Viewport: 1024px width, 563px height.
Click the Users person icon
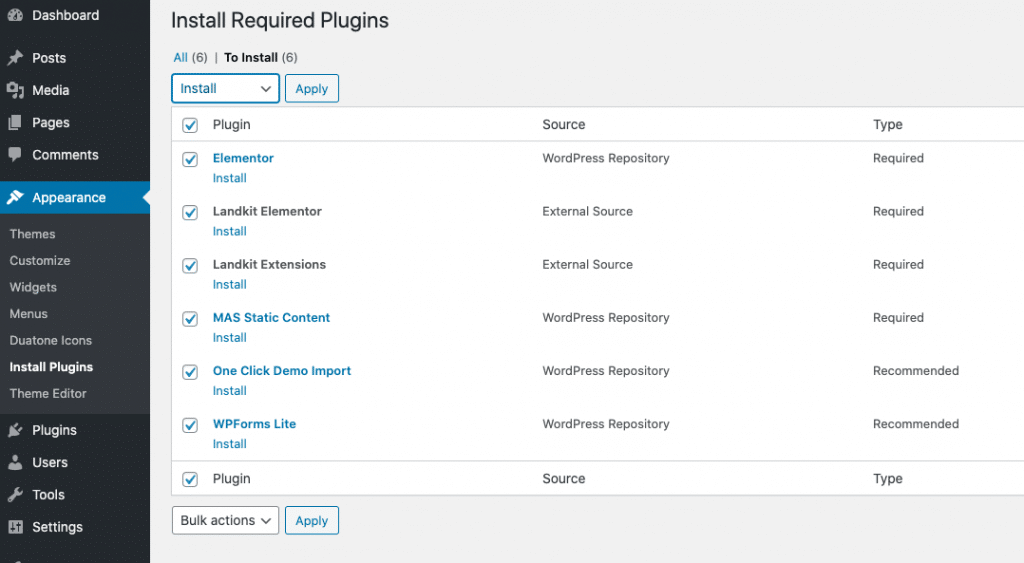point(15,462)
